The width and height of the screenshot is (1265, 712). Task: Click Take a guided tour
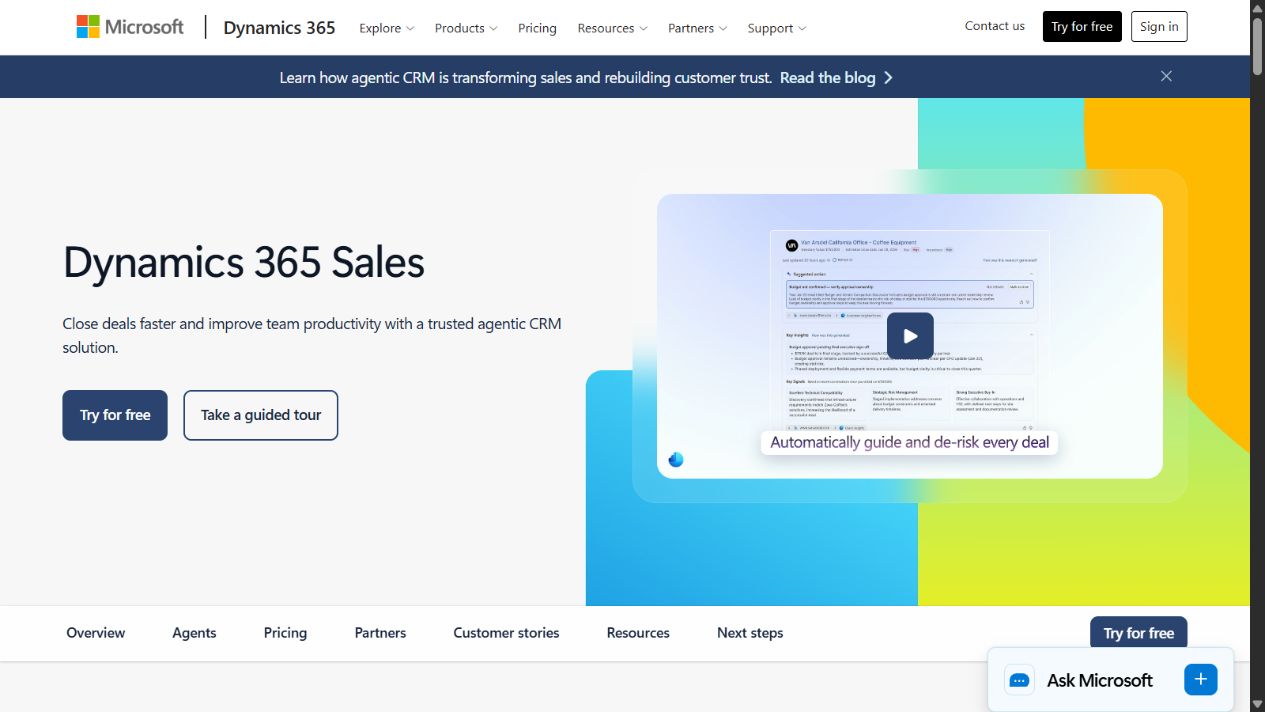pos(261,415)
